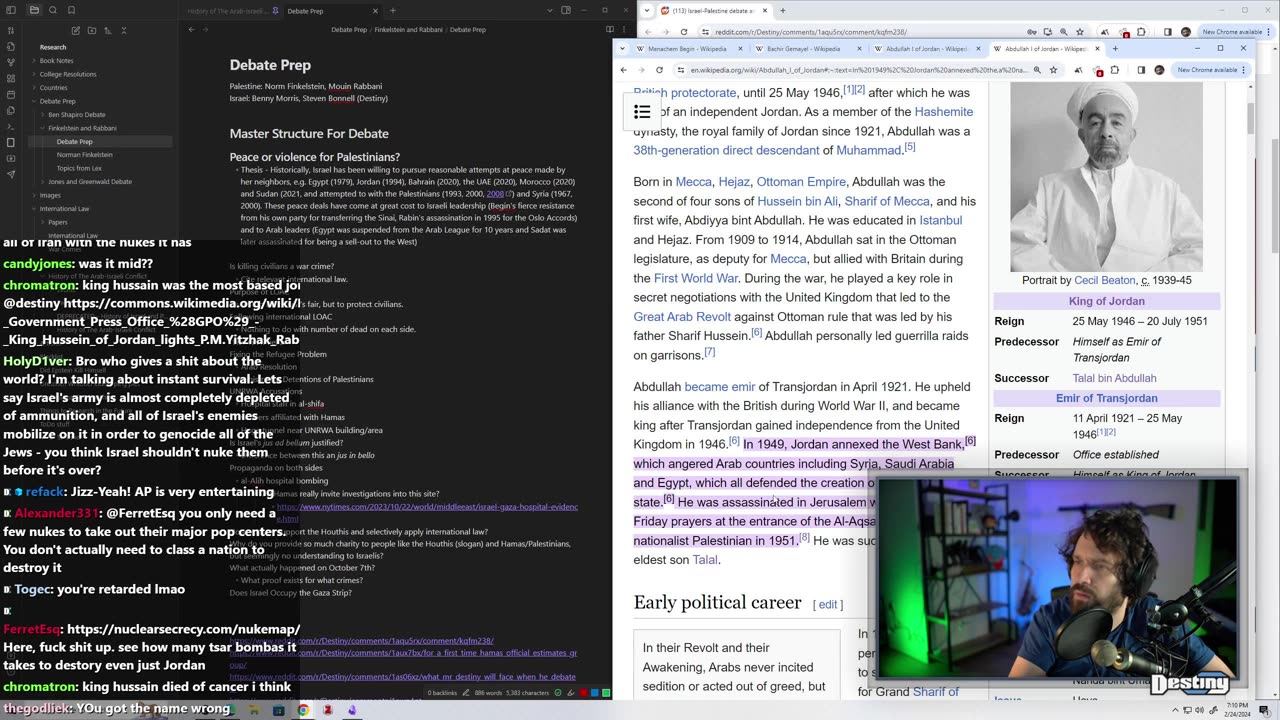This screenshot has width=1280, height=720.
Task: Click the paper plane icon in Obsidian ribbon
Action: point(10,174)
